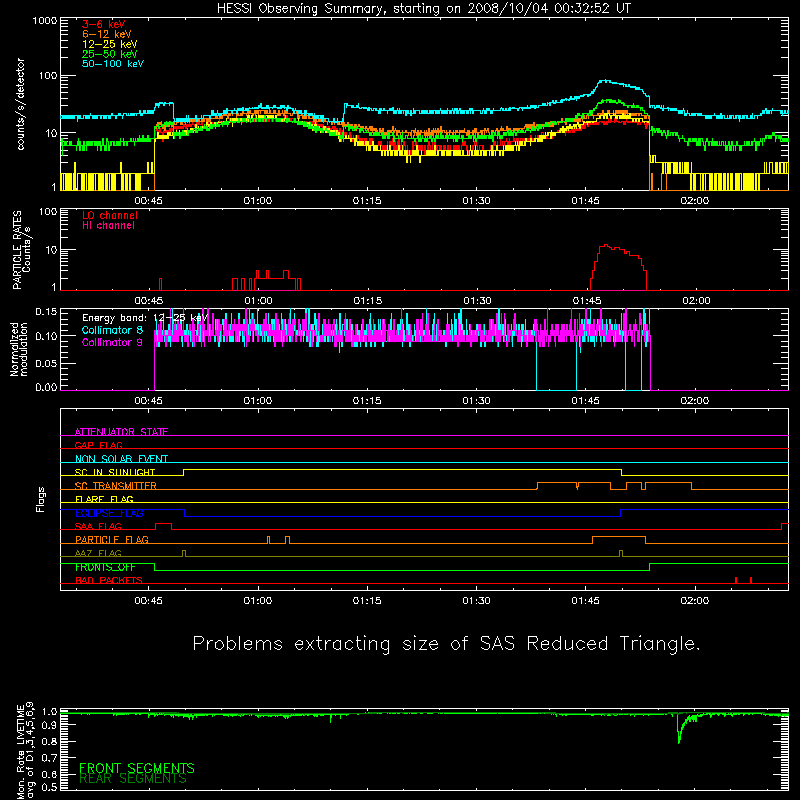The height and width of the screenshot is (800, 800).
Task: Click the 01:00 tick label under counts plot
Action: click(x=258, y=201)
